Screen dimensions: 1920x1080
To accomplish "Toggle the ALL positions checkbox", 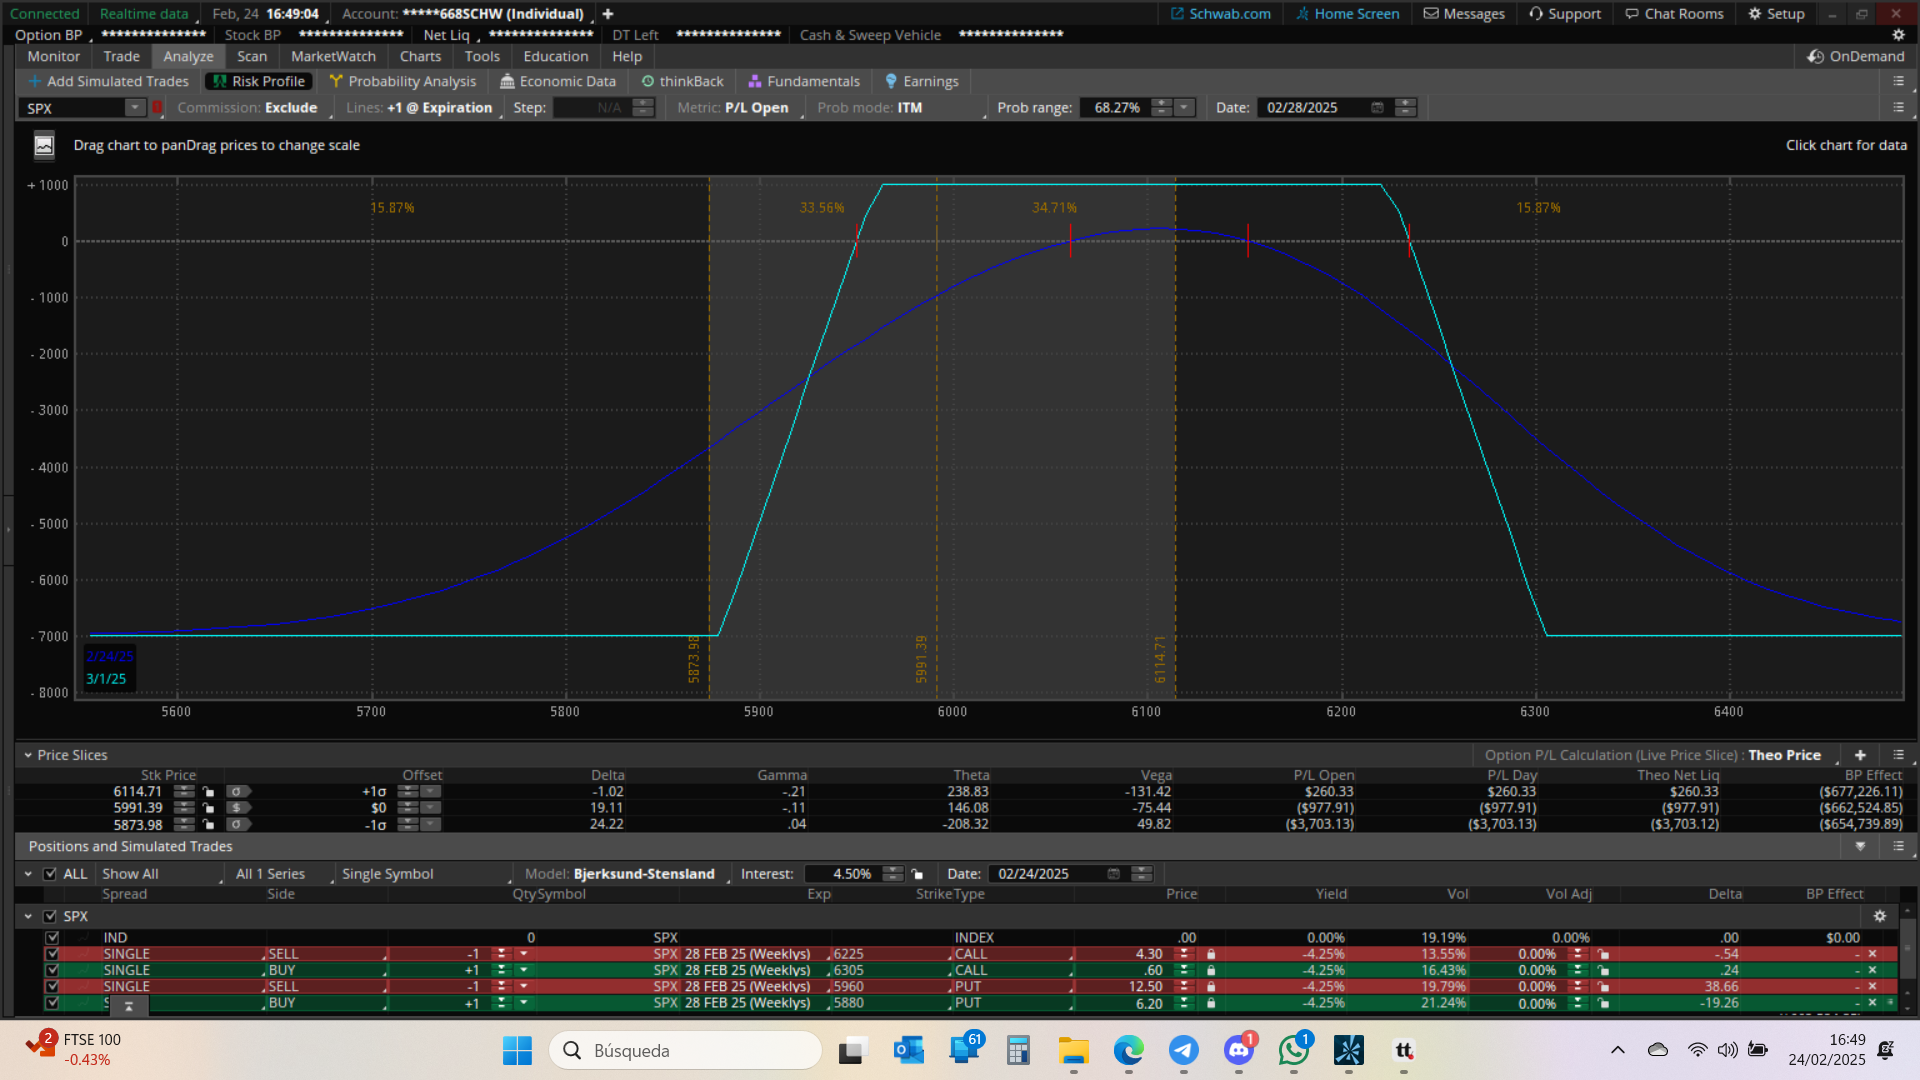I will click(x=50, y=874).
